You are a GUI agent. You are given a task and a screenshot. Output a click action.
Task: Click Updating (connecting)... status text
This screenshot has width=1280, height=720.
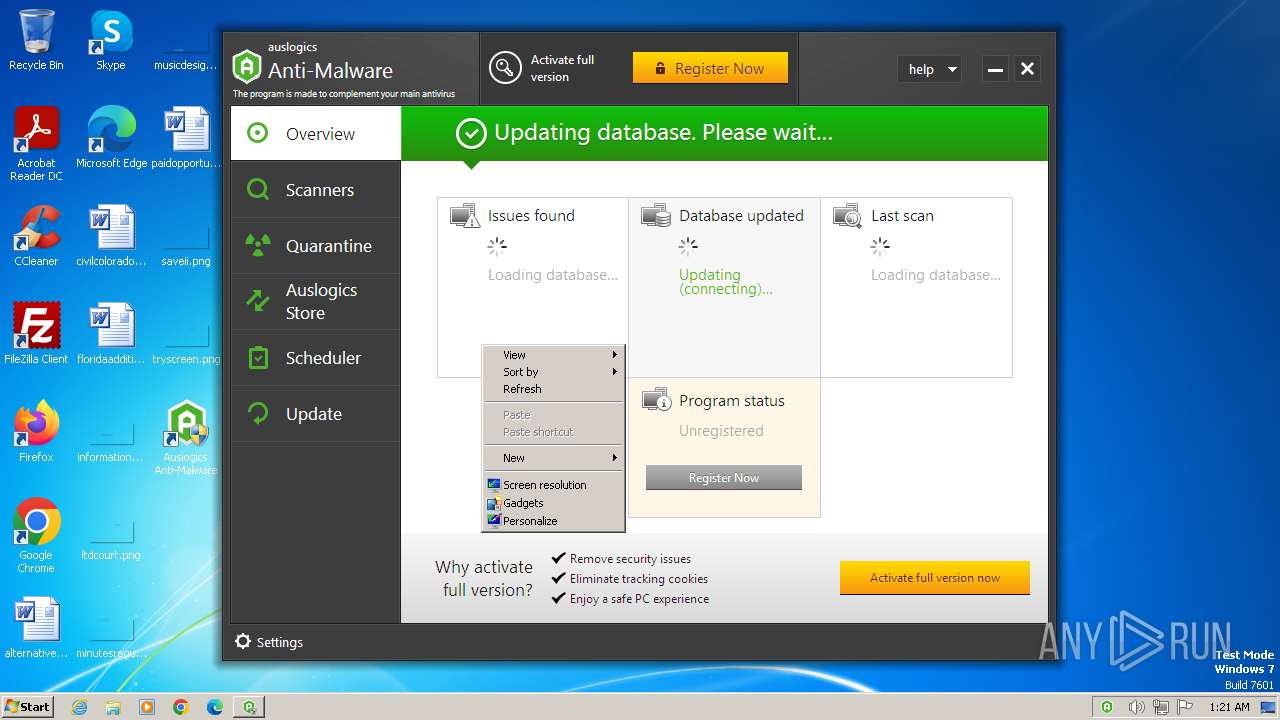point(726,282)
